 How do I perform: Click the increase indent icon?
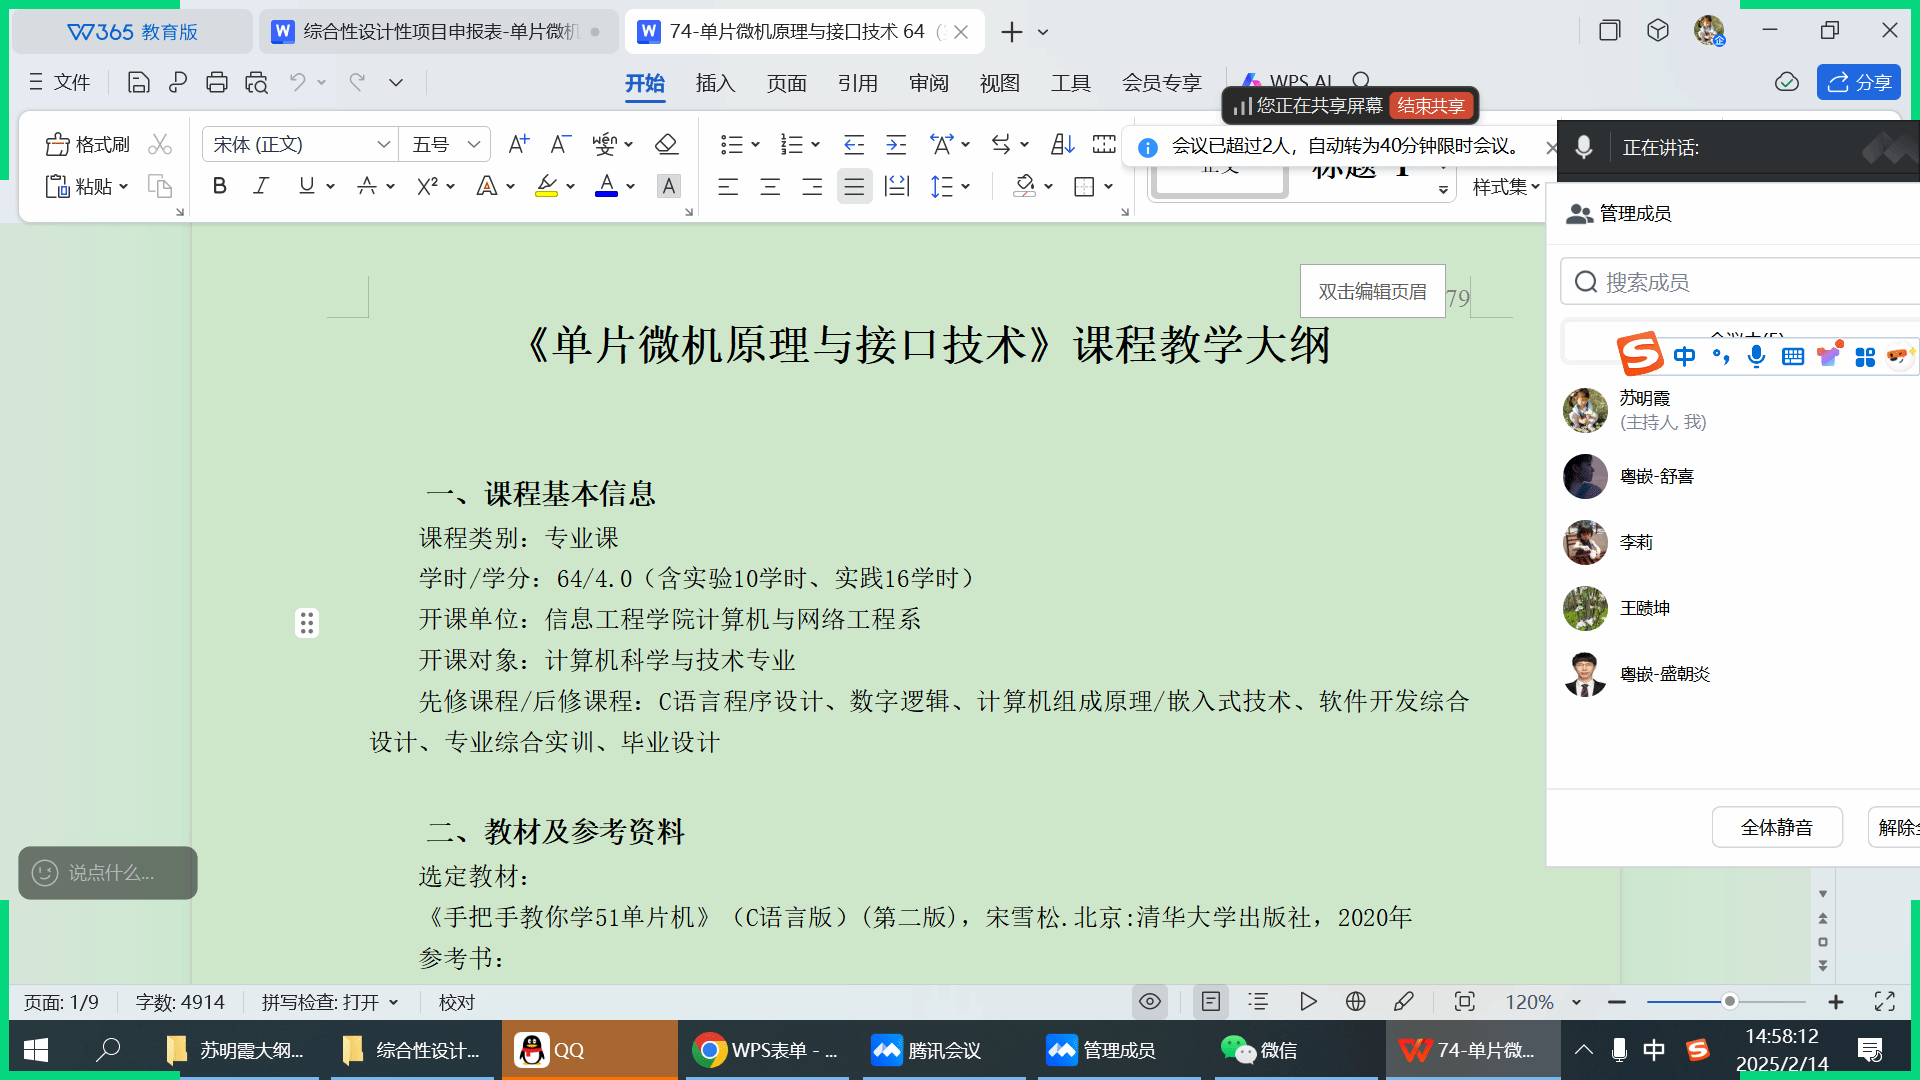(x=896, y=145)
